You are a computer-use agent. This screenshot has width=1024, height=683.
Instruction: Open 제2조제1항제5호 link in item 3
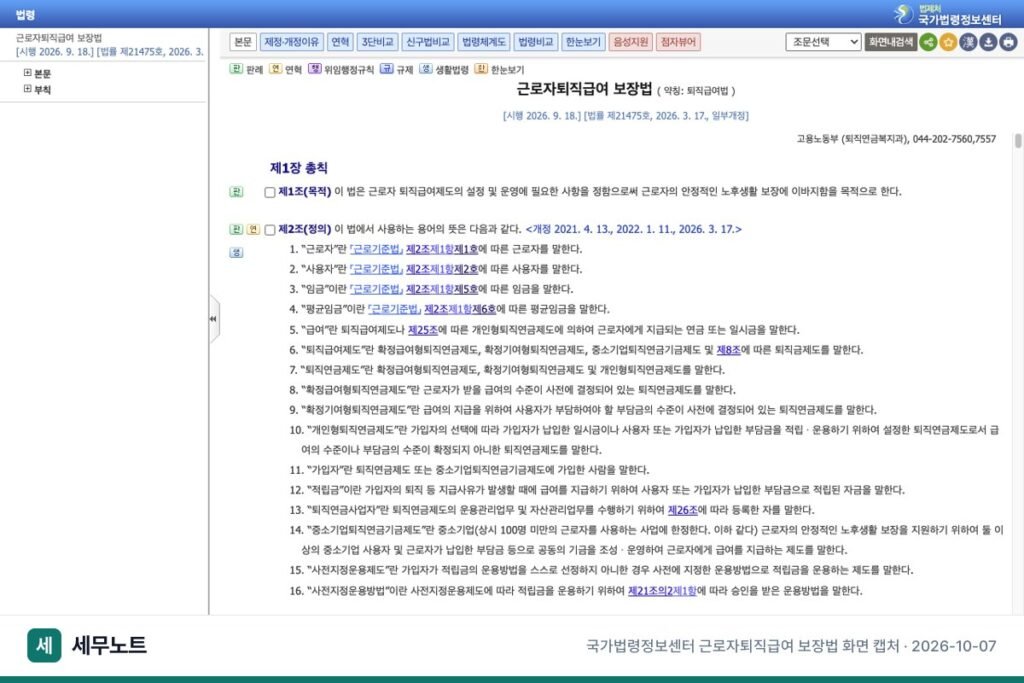[442, 289]
